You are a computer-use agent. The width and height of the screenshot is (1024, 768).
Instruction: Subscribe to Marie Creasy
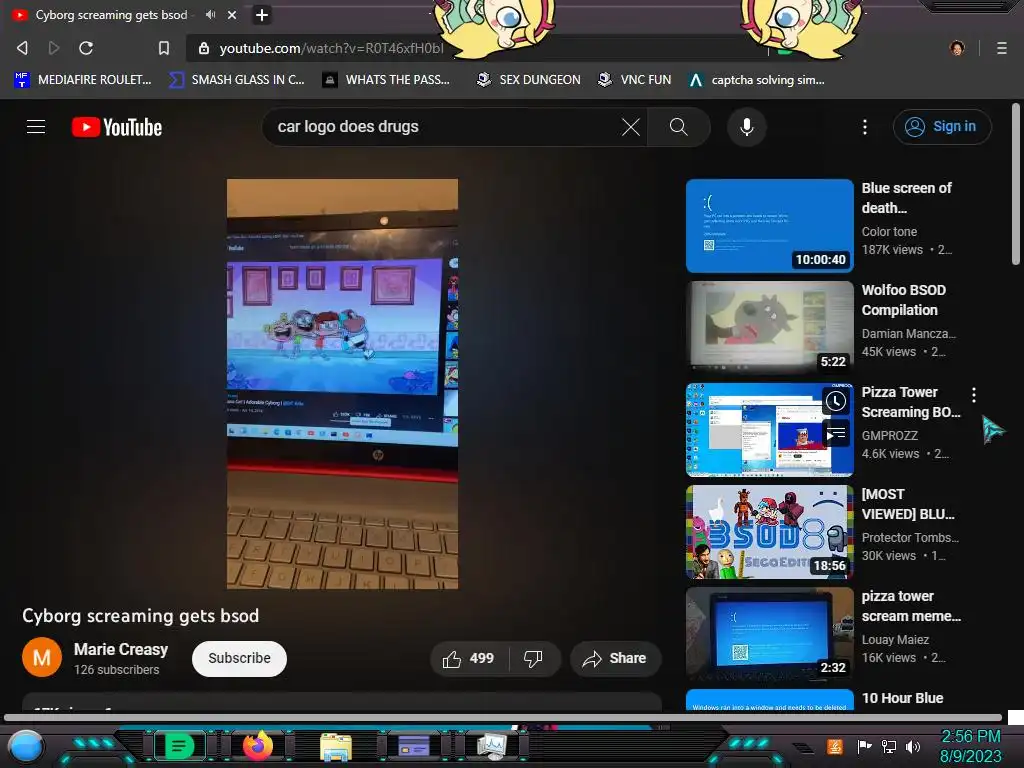pyautogui.click(x=239, y=658)
